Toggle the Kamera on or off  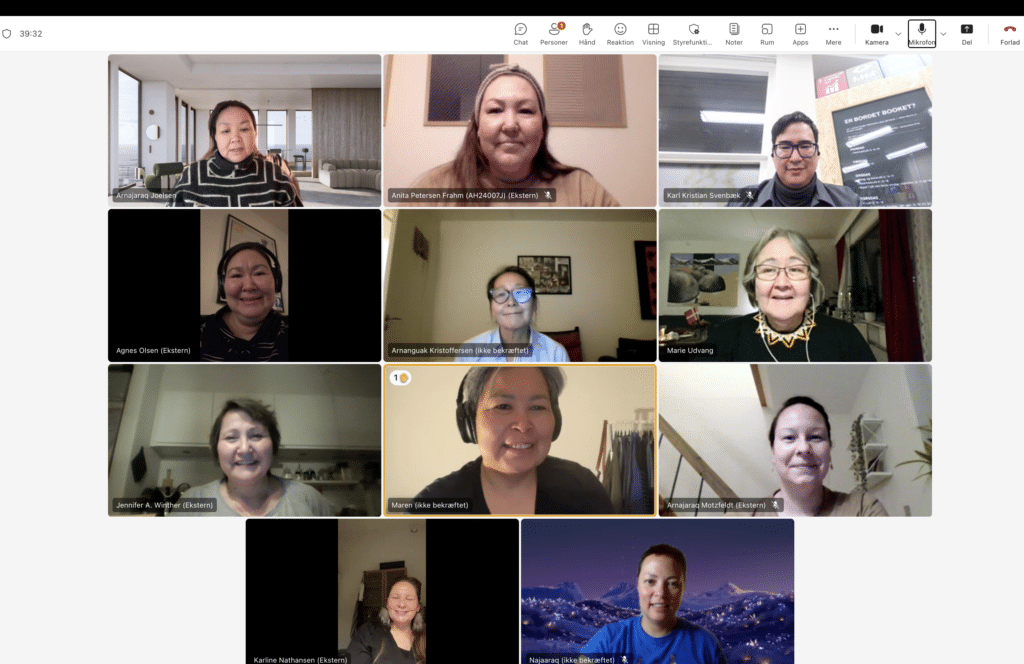(876, 33)
